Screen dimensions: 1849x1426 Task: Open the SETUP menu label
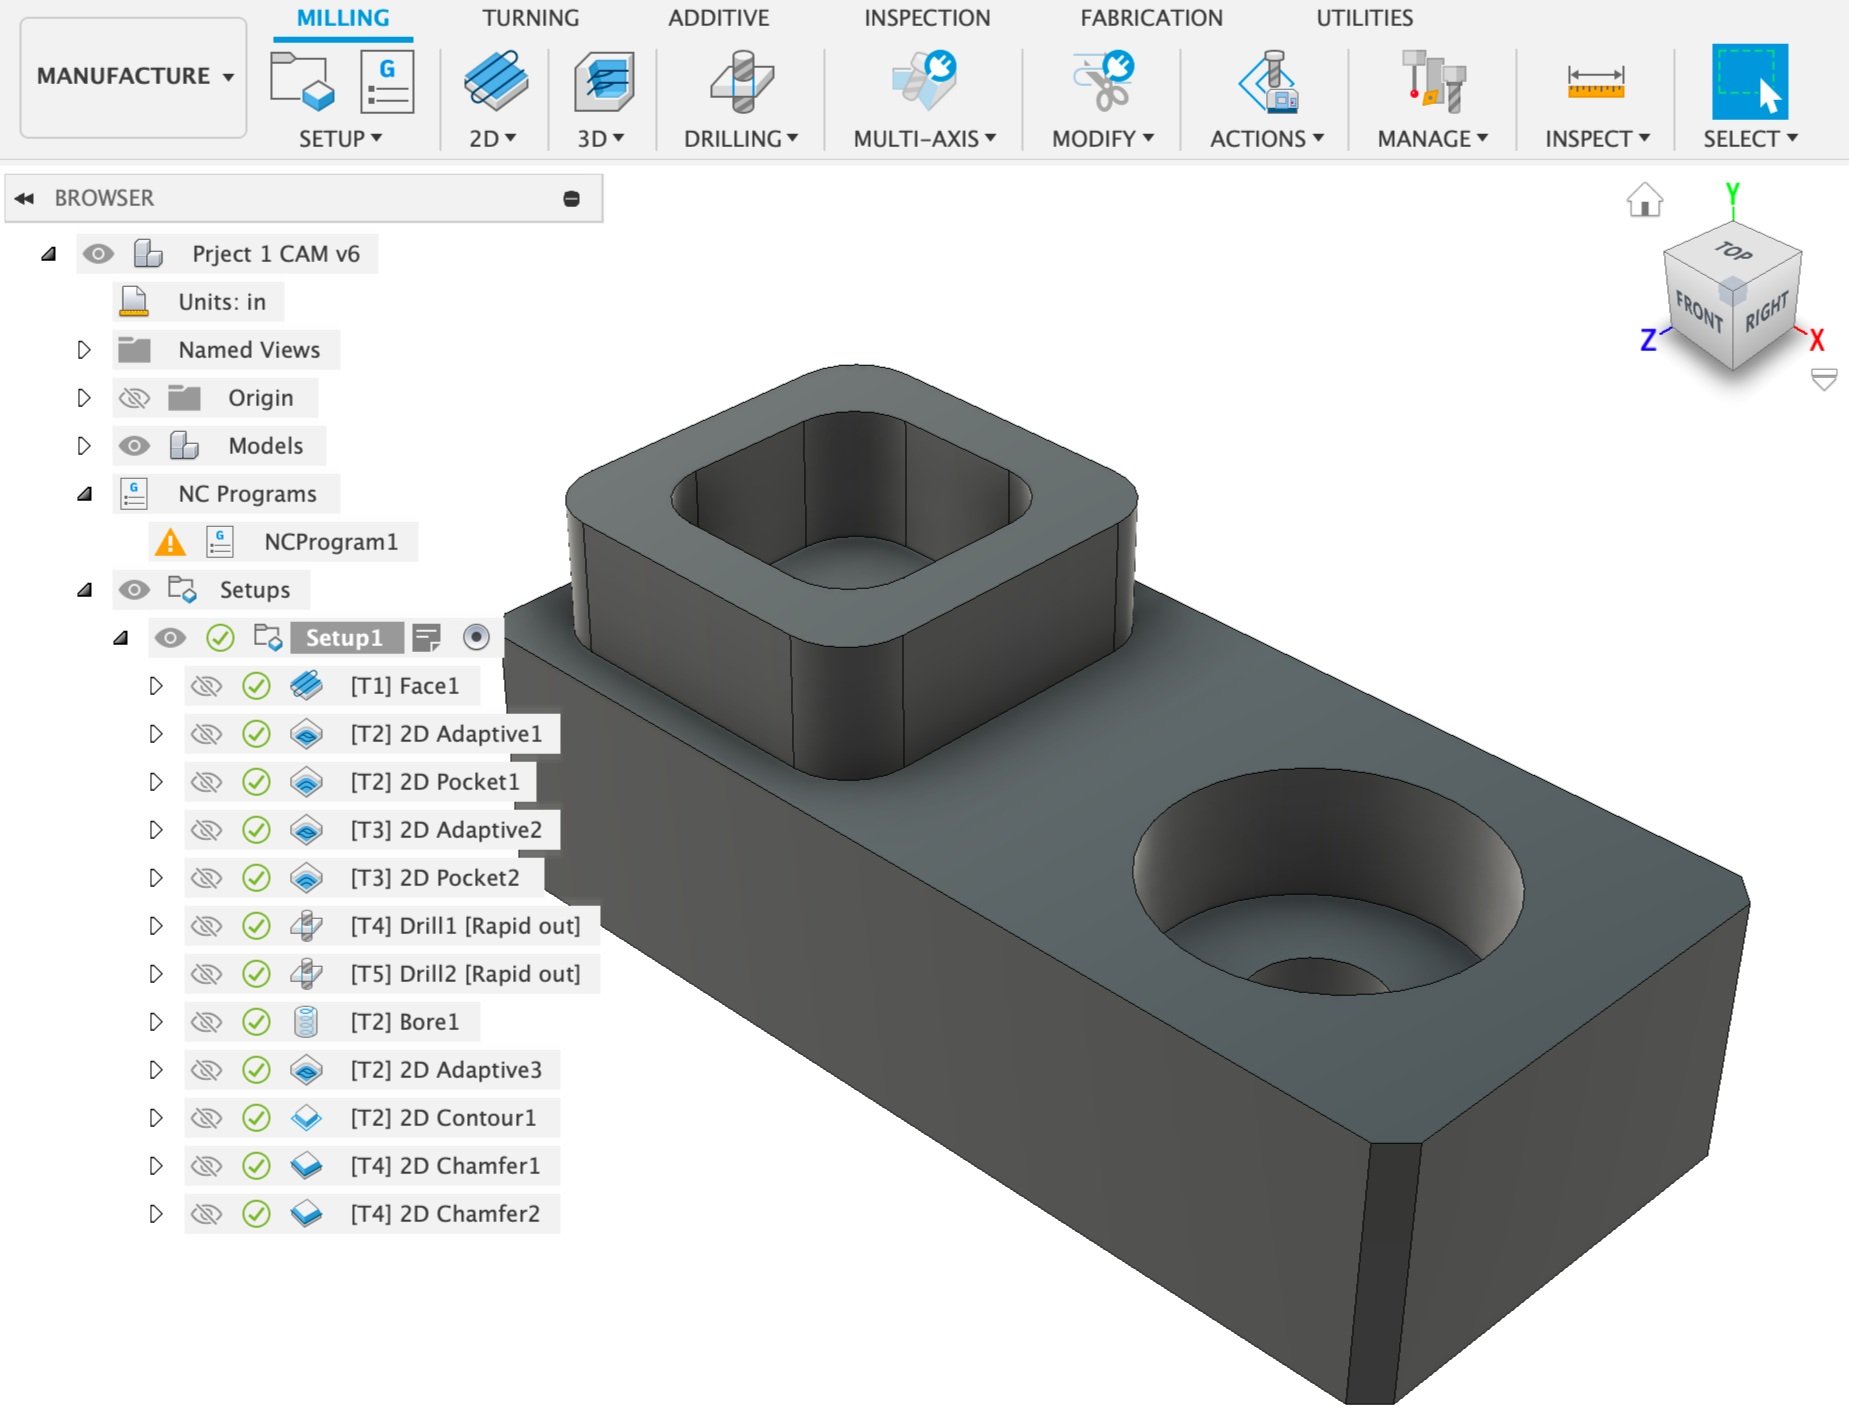pos(340,139)
